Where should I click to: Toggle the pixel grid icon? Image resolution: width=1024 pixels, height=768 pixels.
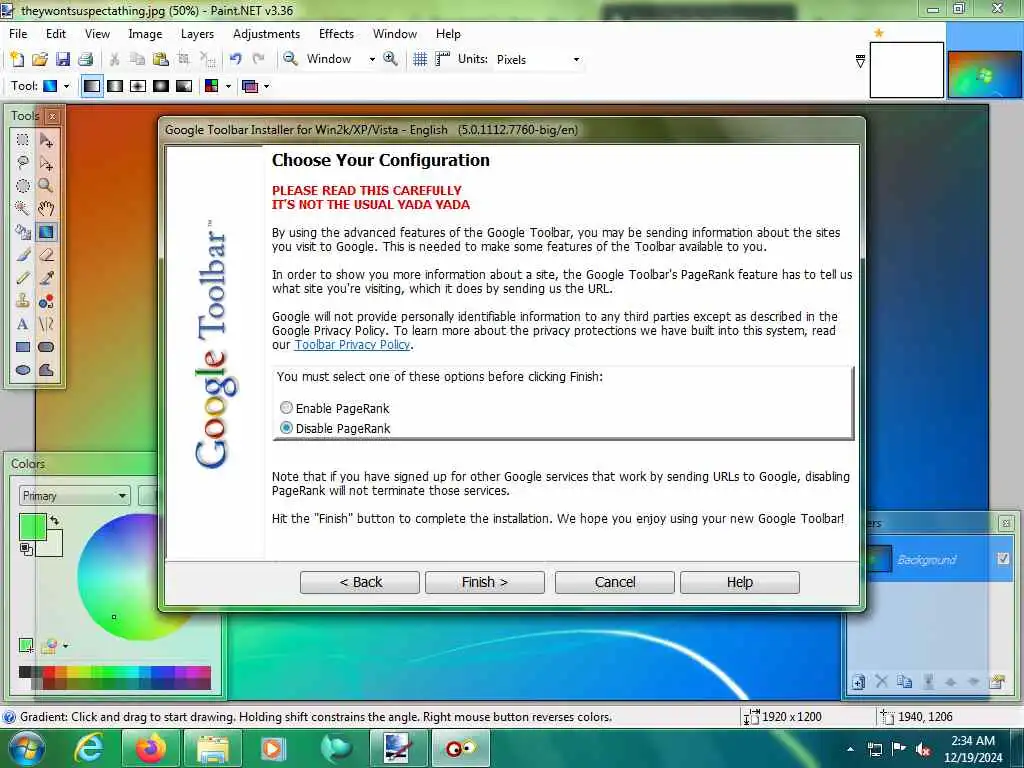[420, 59]
